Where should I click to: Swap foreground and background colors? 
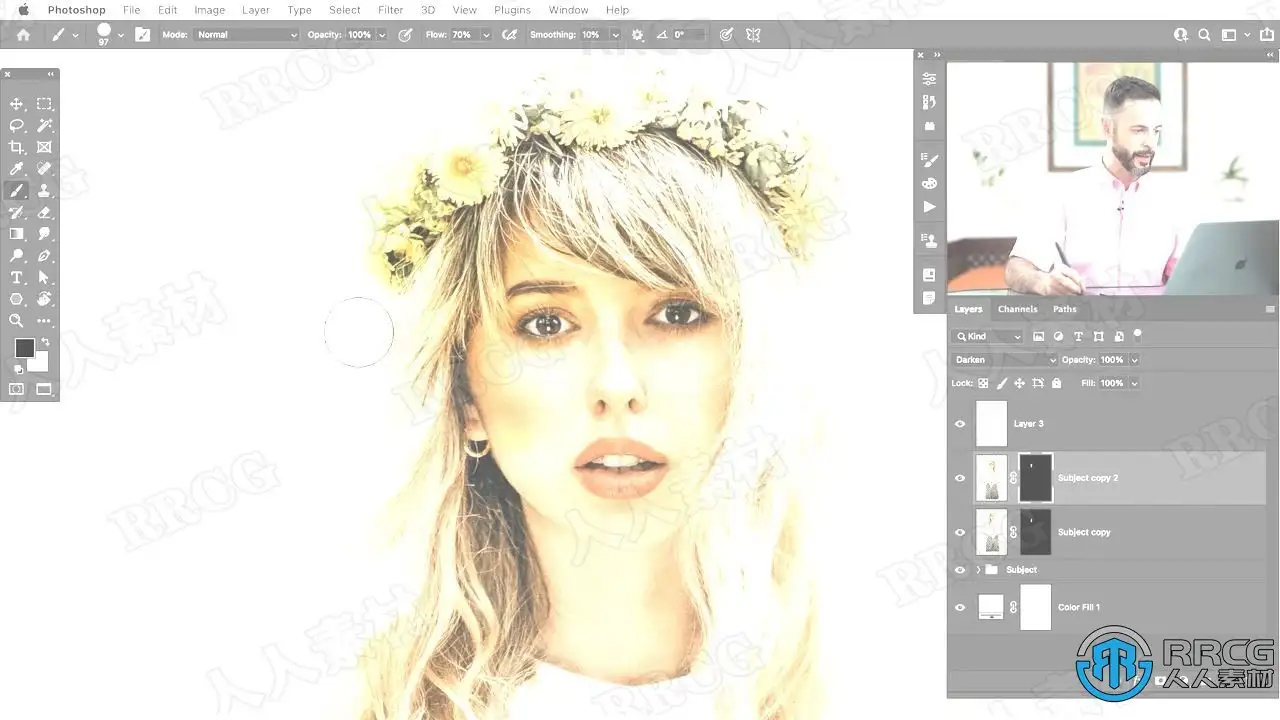click(44, 343)
